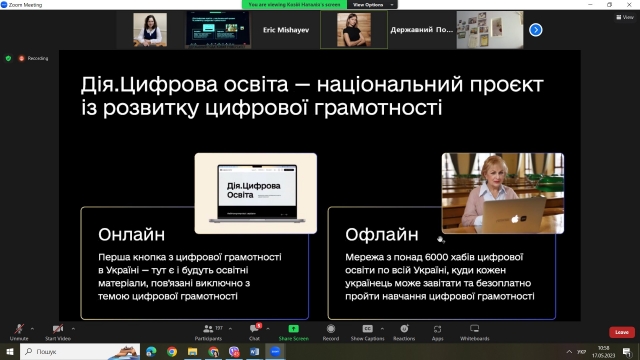Unmute the microphone
This screenshot has width=640, height=360.
tap(19, 332)
